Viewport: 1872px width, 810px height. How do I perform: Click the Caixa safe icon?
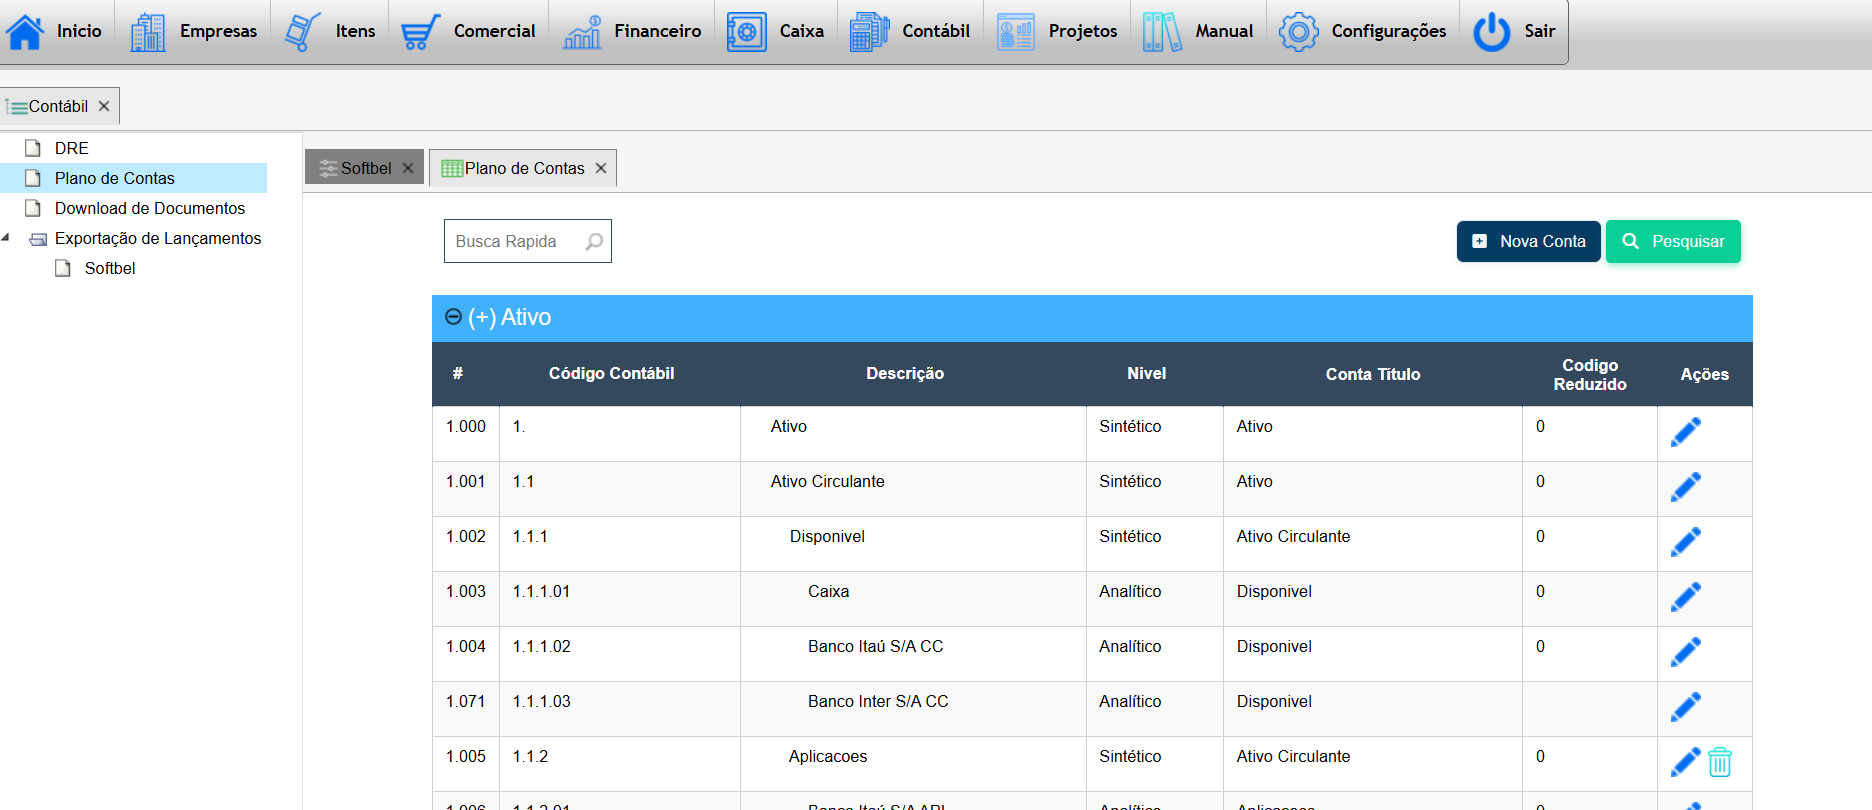coord(746,32)
